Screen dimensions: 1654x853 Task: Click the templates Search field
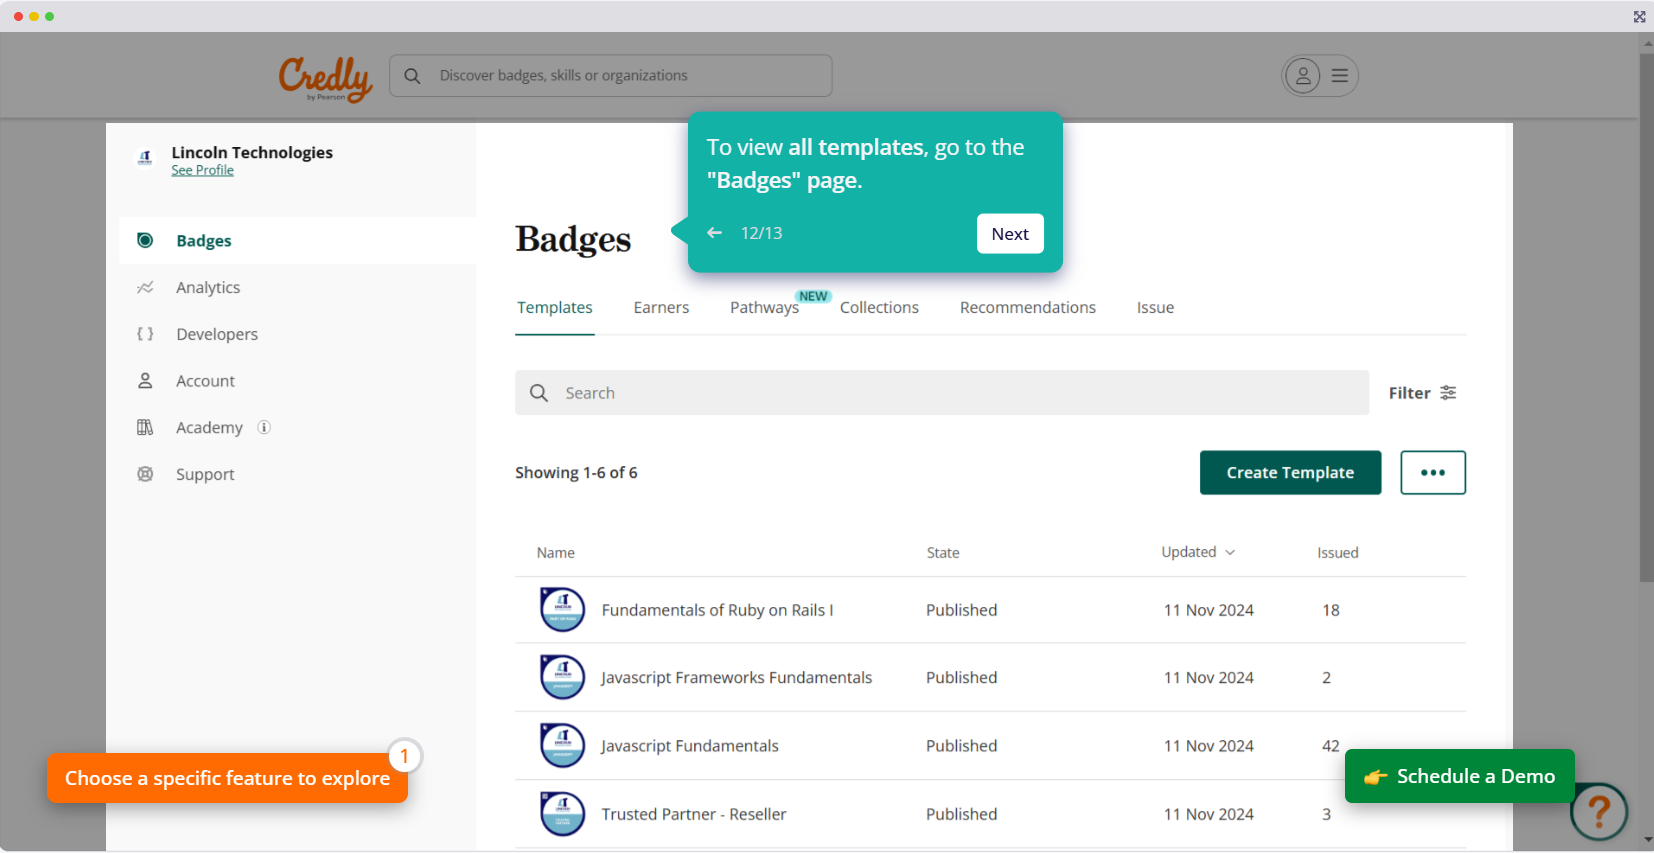click(940, 393)
